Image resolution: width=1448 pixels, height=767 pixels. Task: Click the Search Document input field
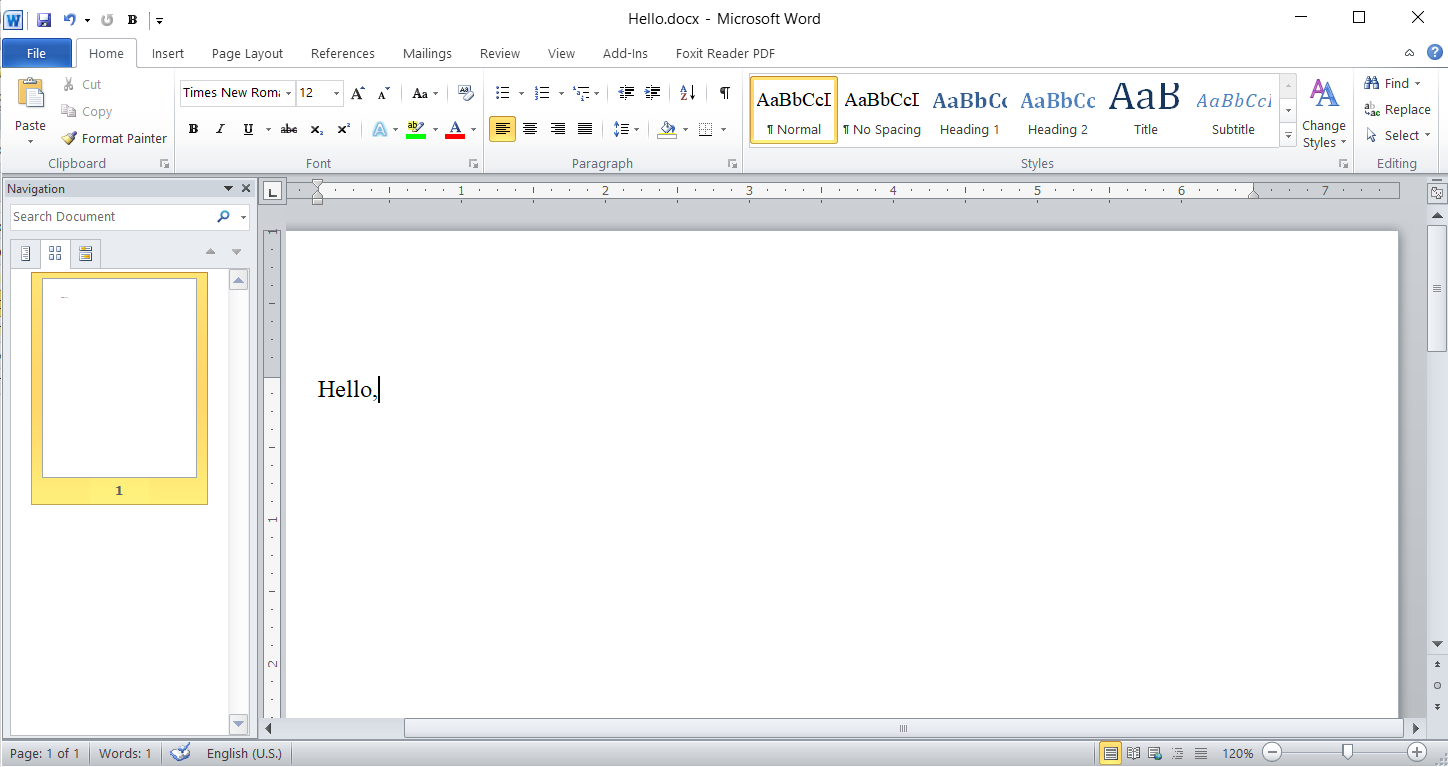coord(110,217)
